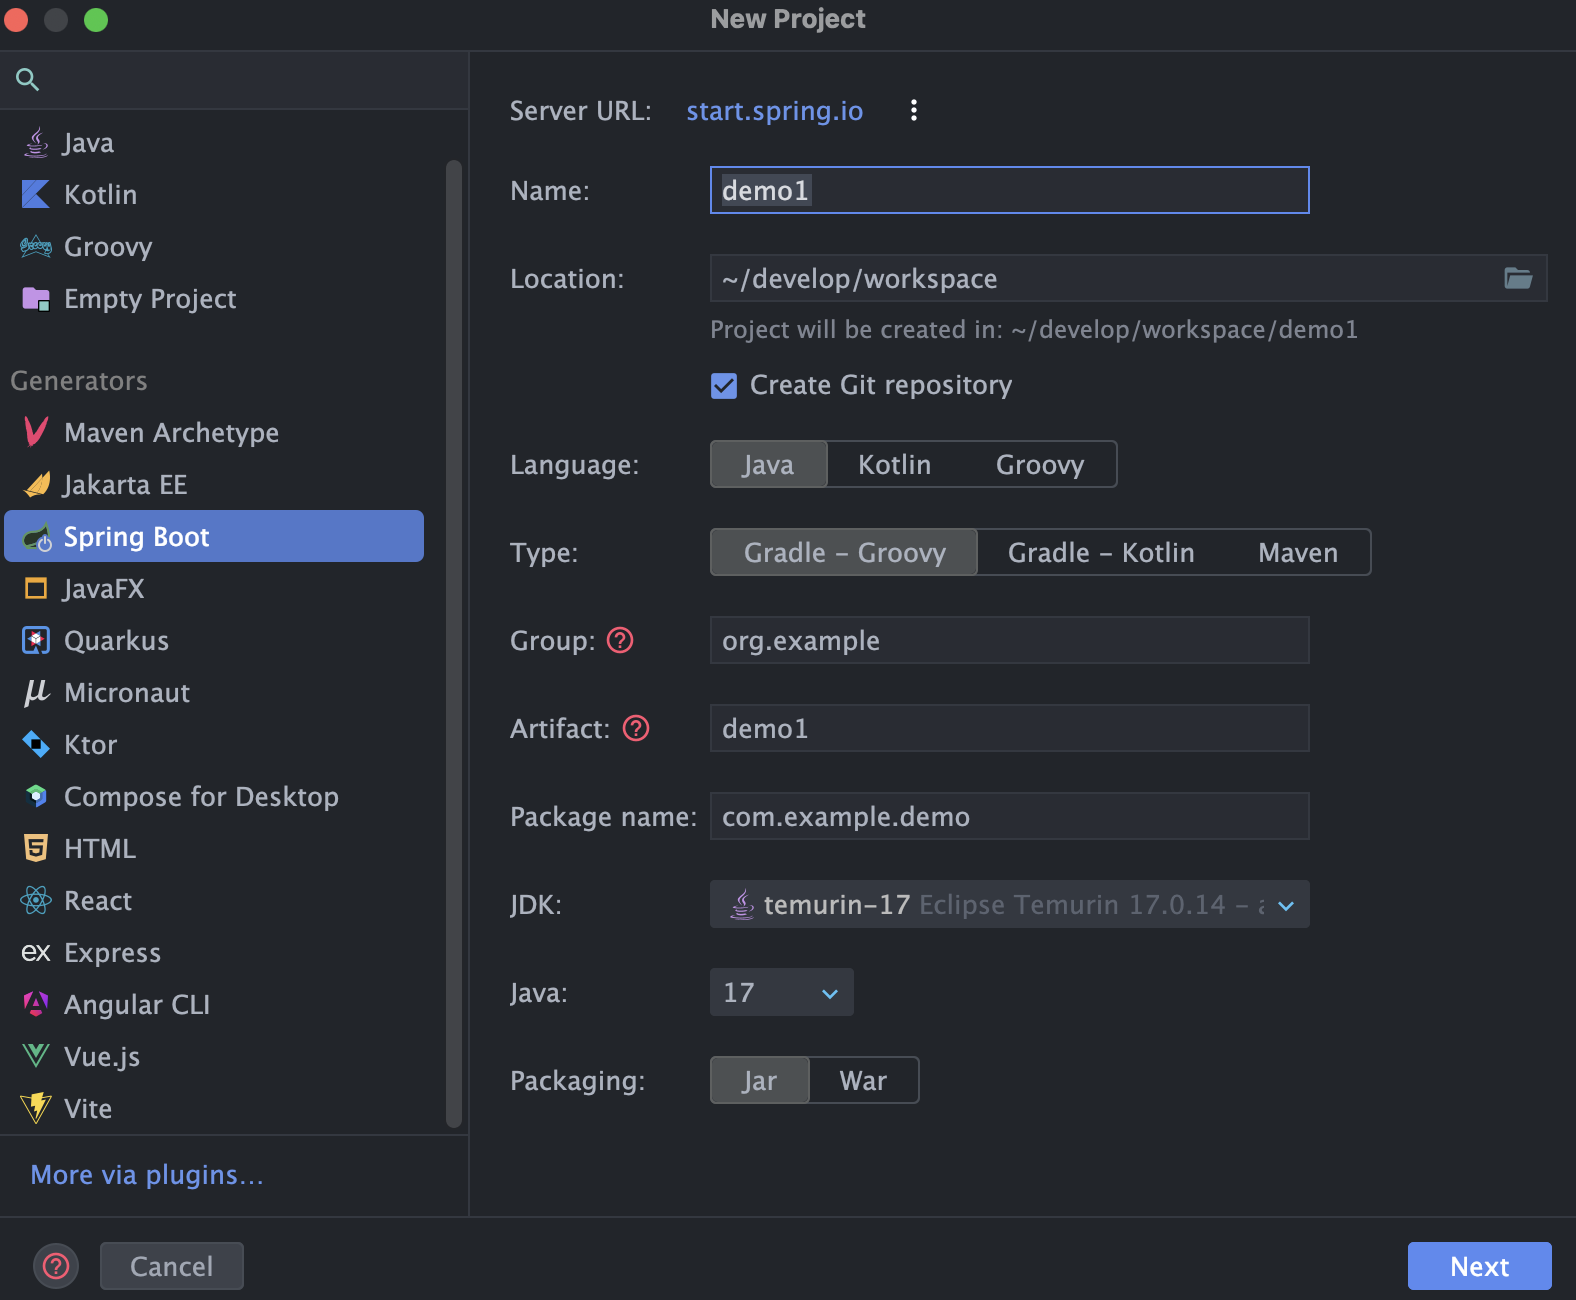
Task: Click the Name input field
Action: 1009,190
